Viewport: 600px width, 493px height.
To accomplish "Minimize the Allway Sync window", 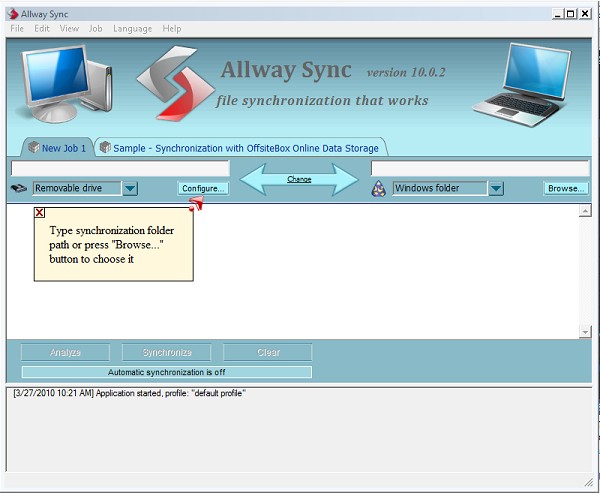I will tap(558, 14).
